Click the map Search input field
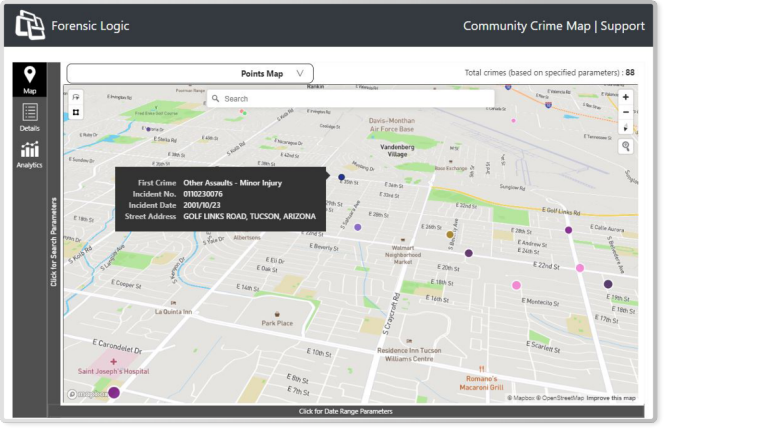The height and width of the screenshot is (432, 768). tap(350, 99)
